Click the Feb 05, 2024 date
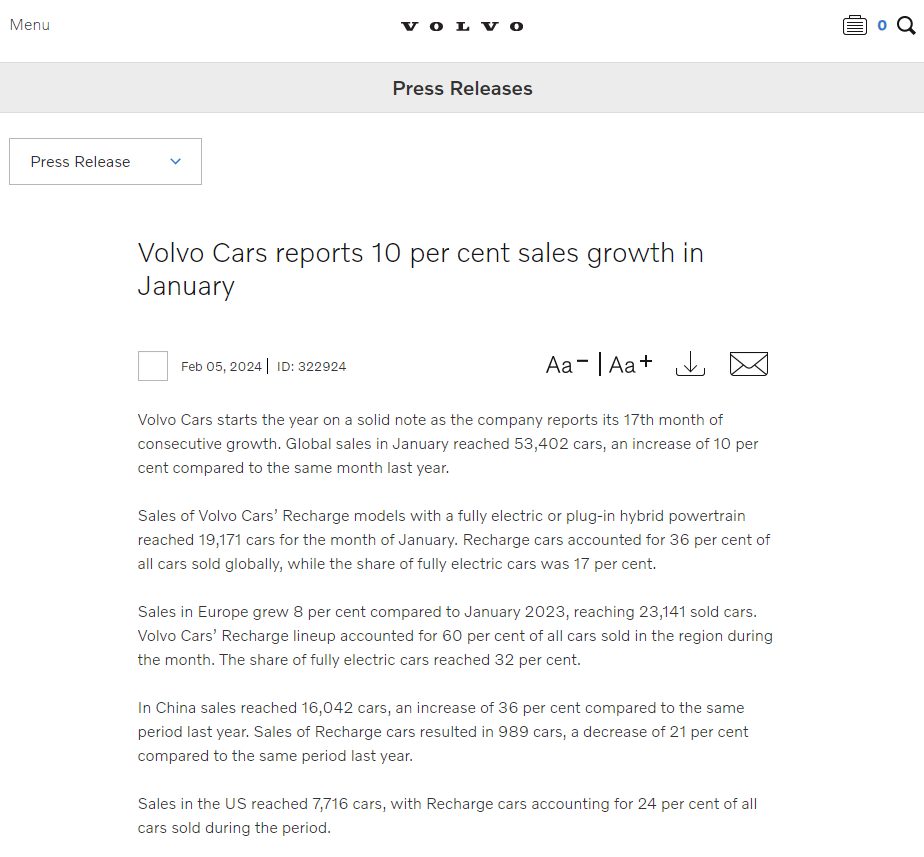924x857 pixels. tap(221, 367)
